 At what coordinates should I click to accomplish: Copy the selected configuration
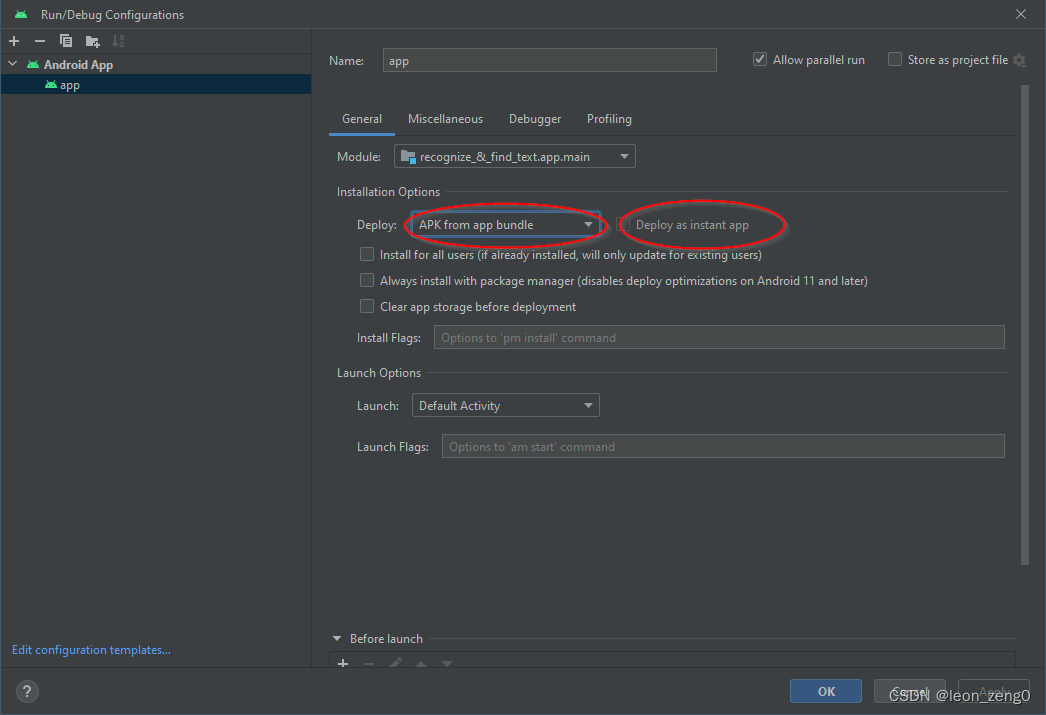pos(65,41)
